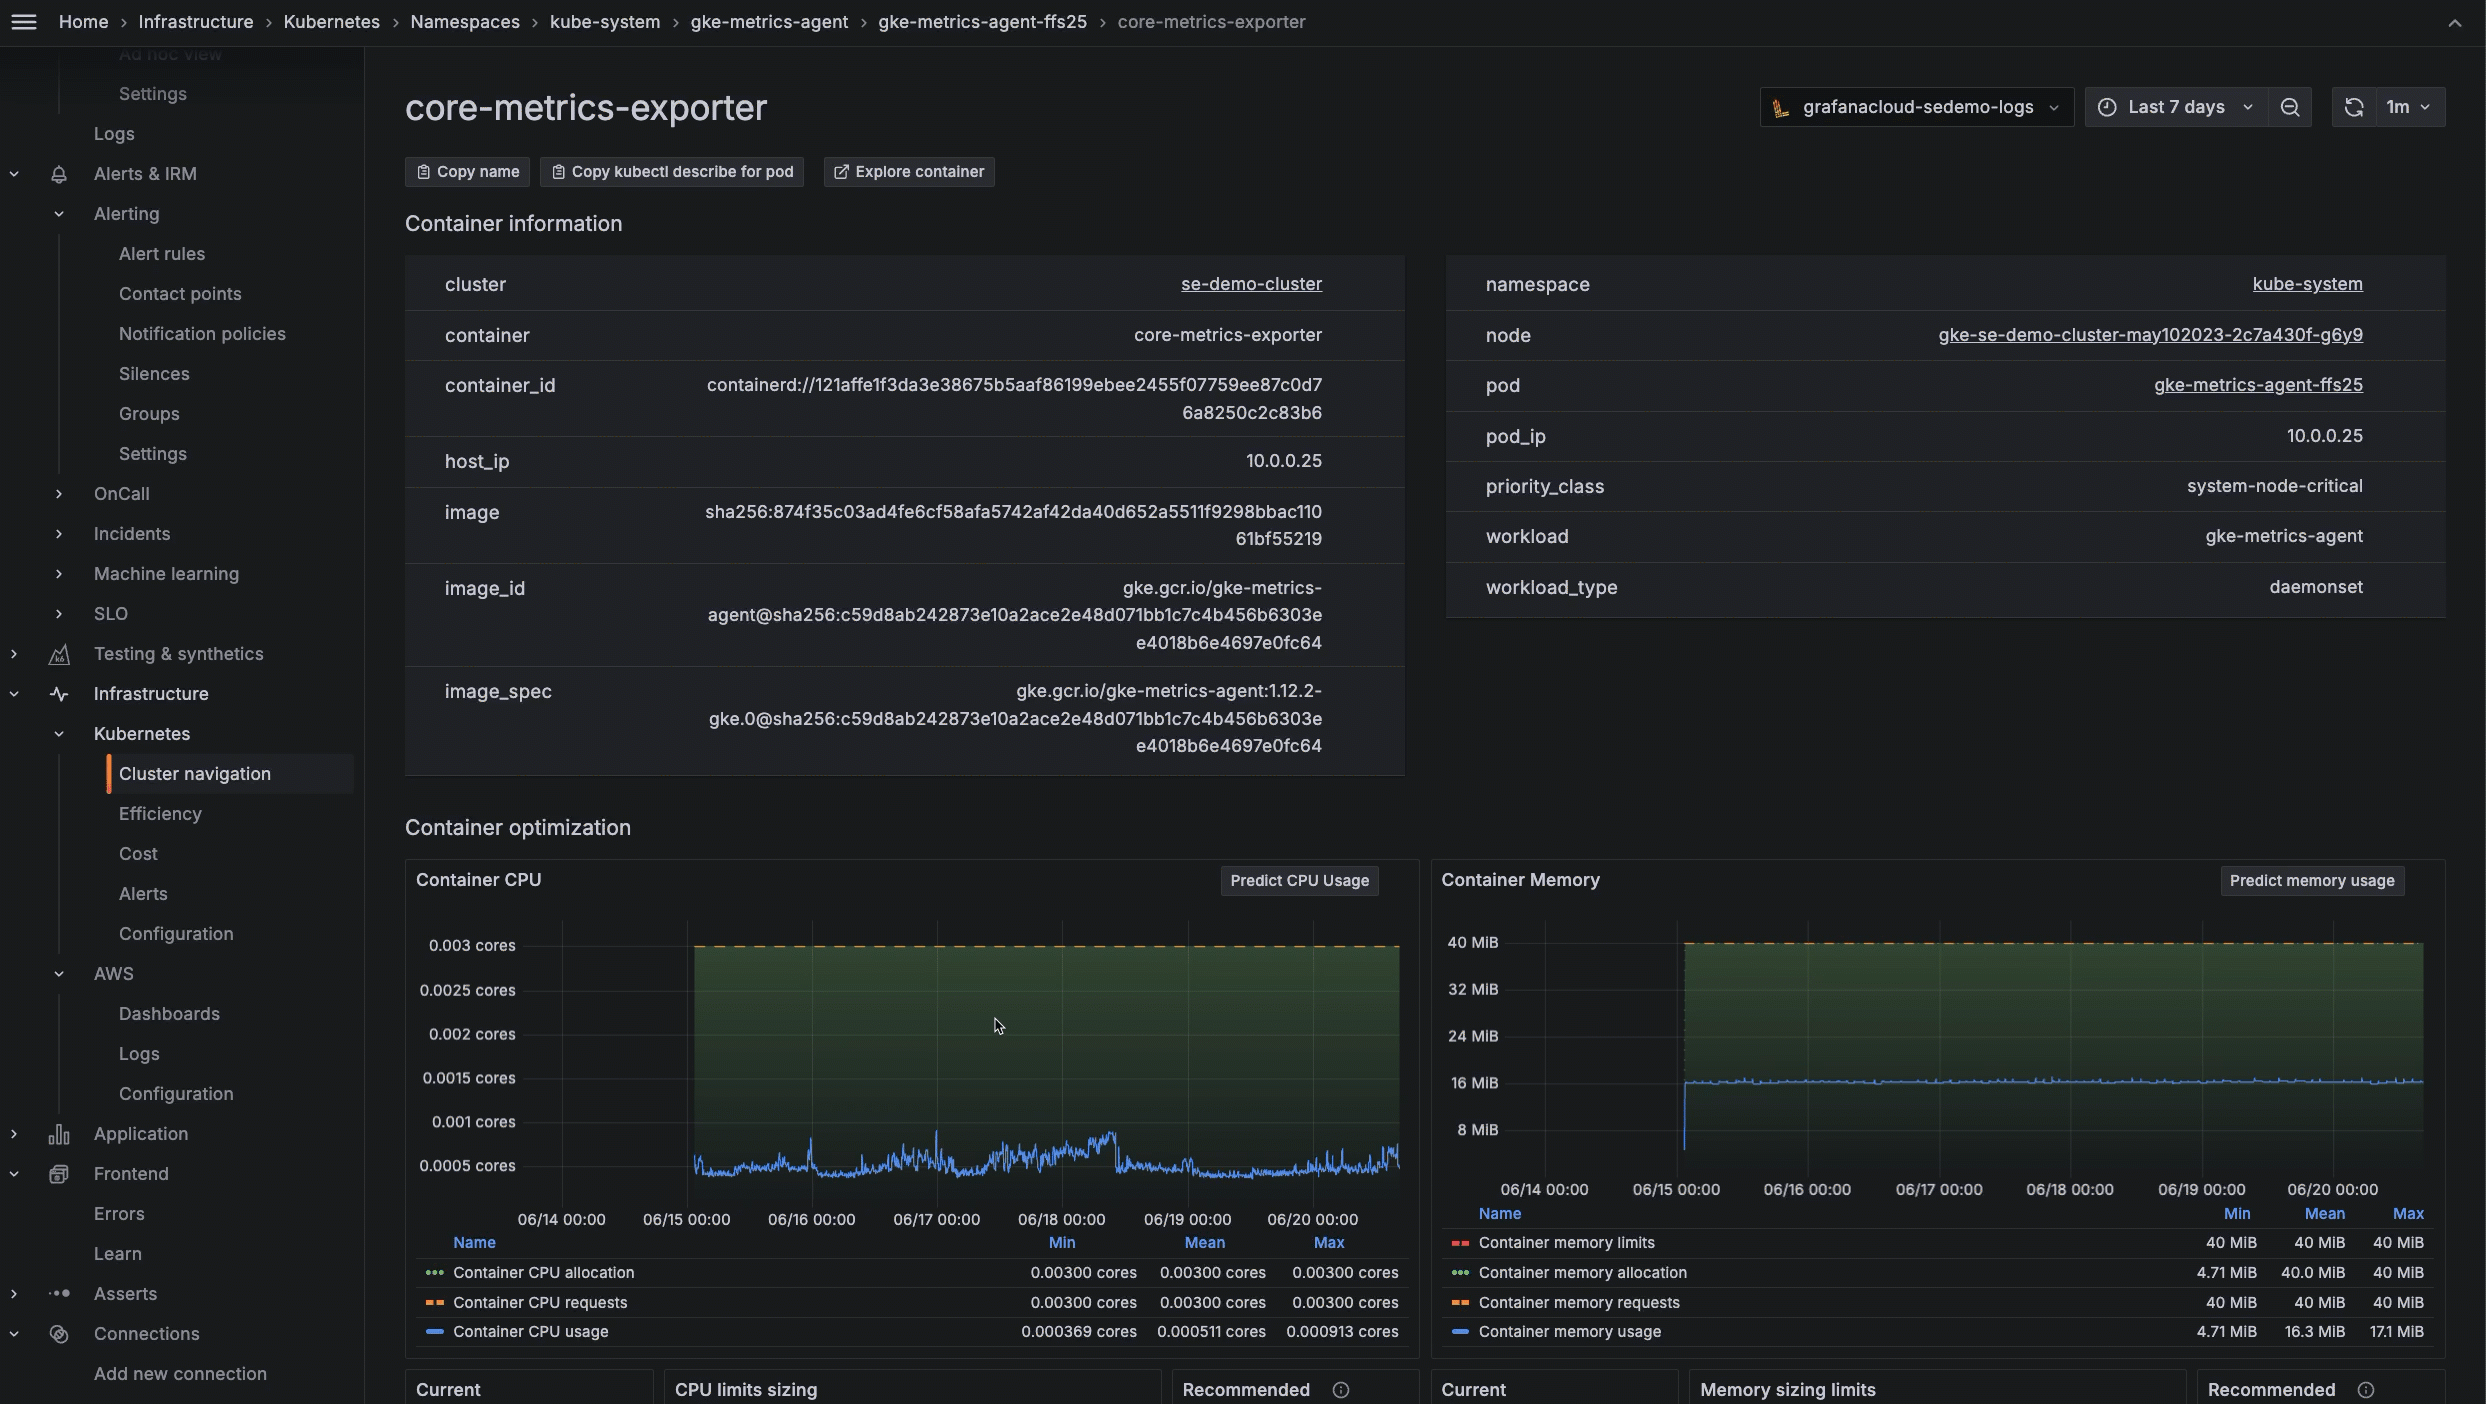Viewport: 2486px width, 1404px height.
Task: Click the Kubernetes breadcrumb item
Action: [331, 22]
